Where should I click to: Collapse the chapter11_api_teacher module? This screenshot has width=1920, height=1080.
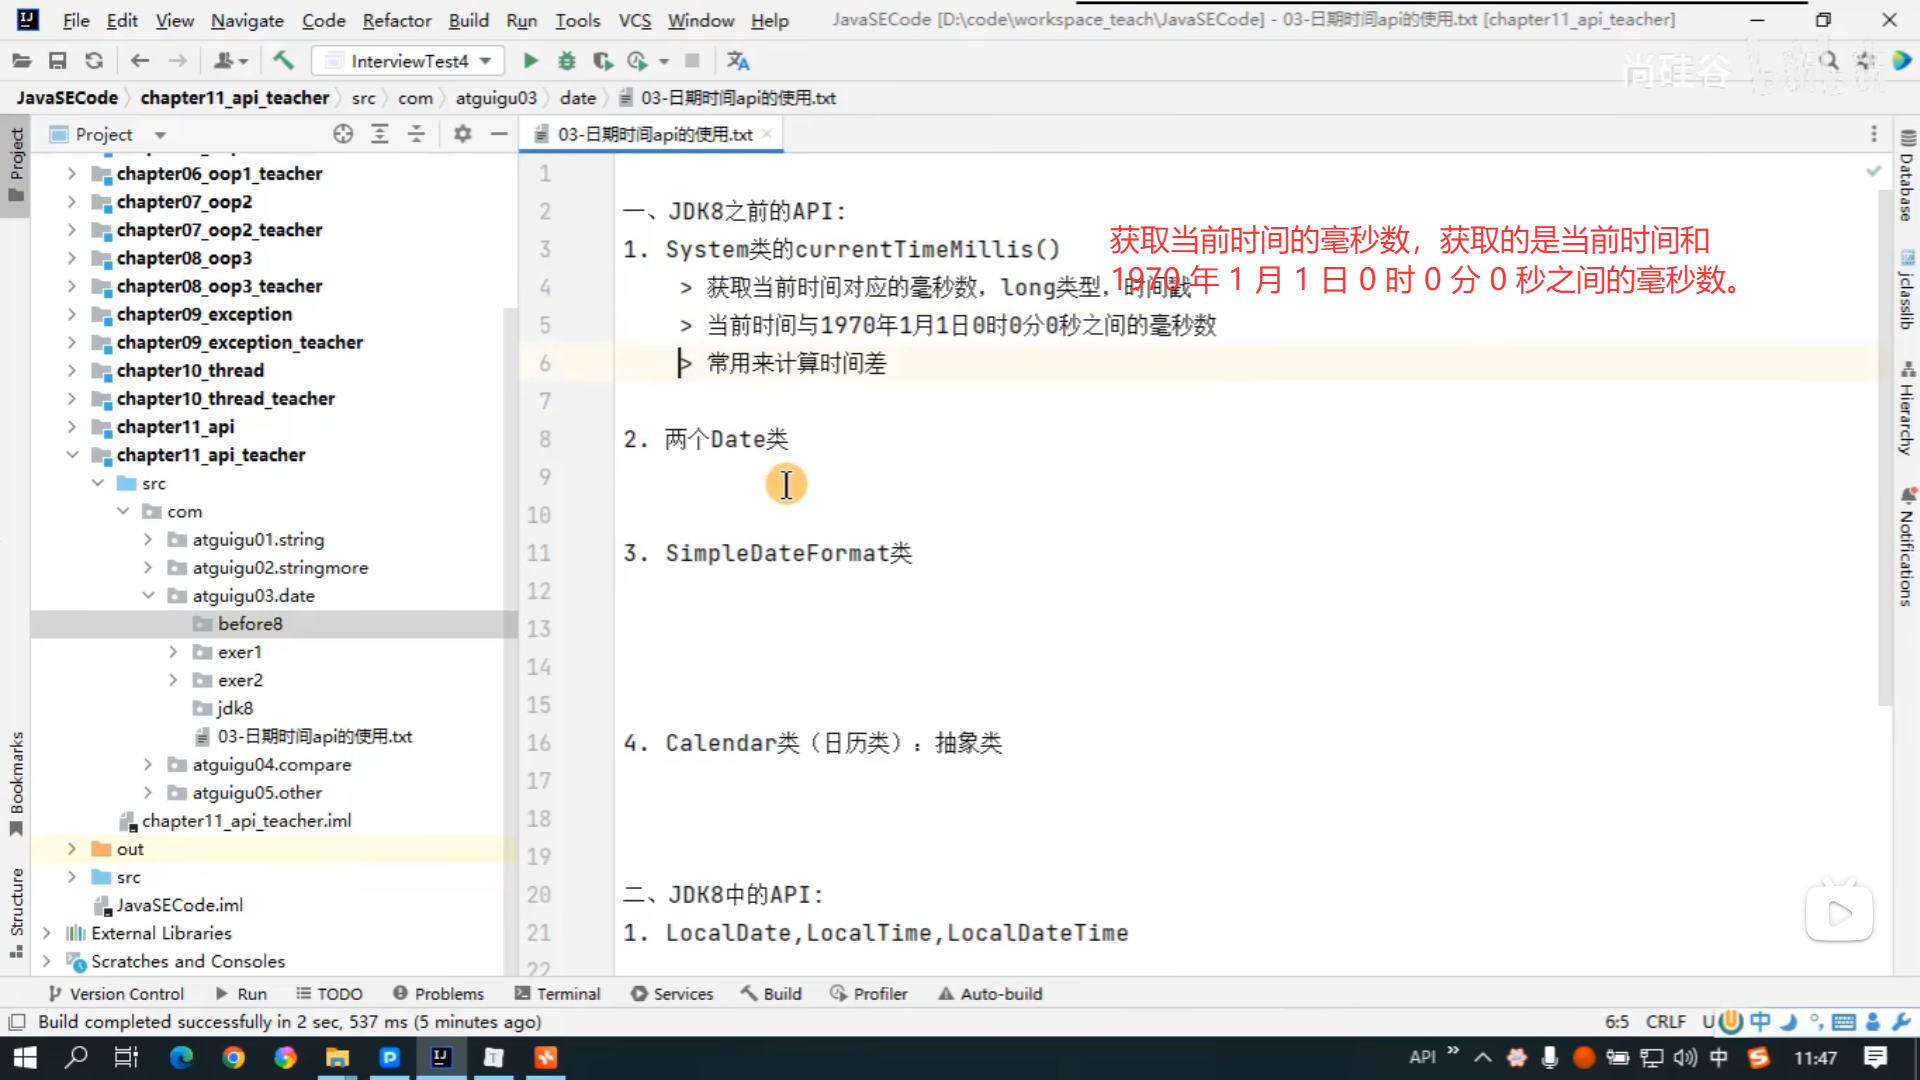coord(72,455)
